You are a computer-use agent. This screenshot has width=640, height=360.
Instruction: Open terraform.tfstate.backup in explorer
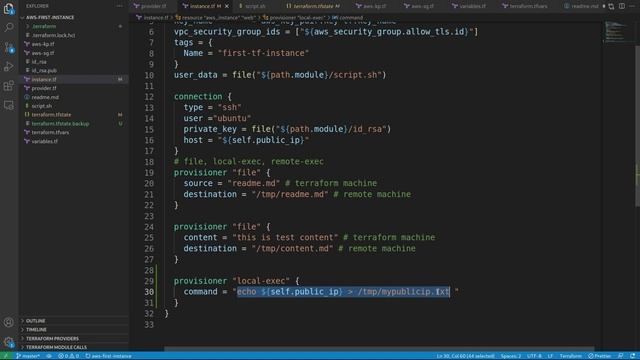point(74,123)
